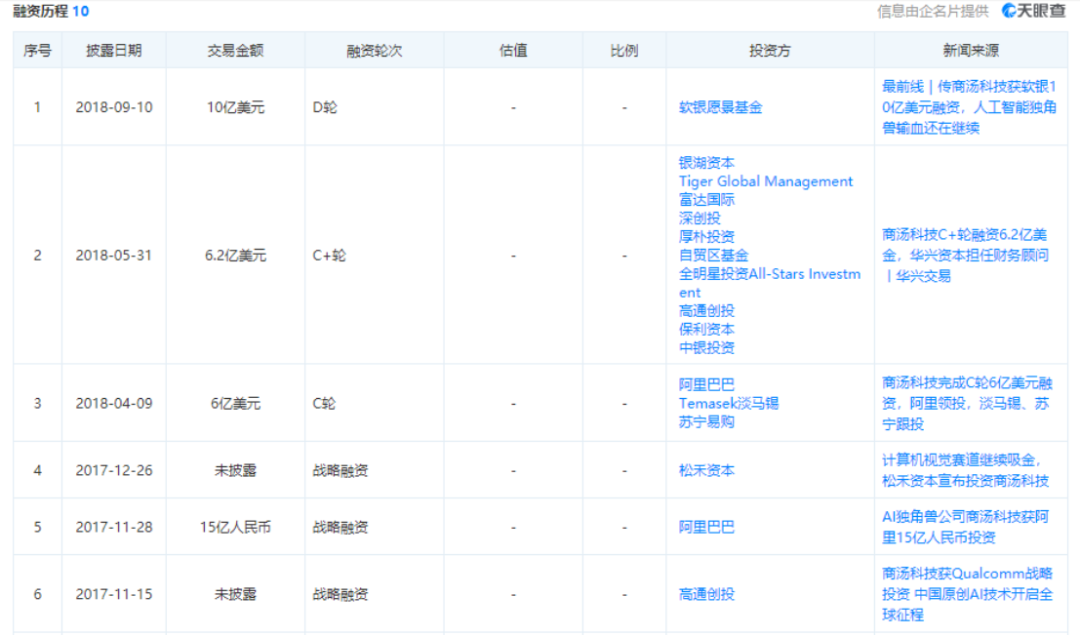Select the amount cell 6亿美元
This screenshot has width=1080, height=636.
point(236,403)
